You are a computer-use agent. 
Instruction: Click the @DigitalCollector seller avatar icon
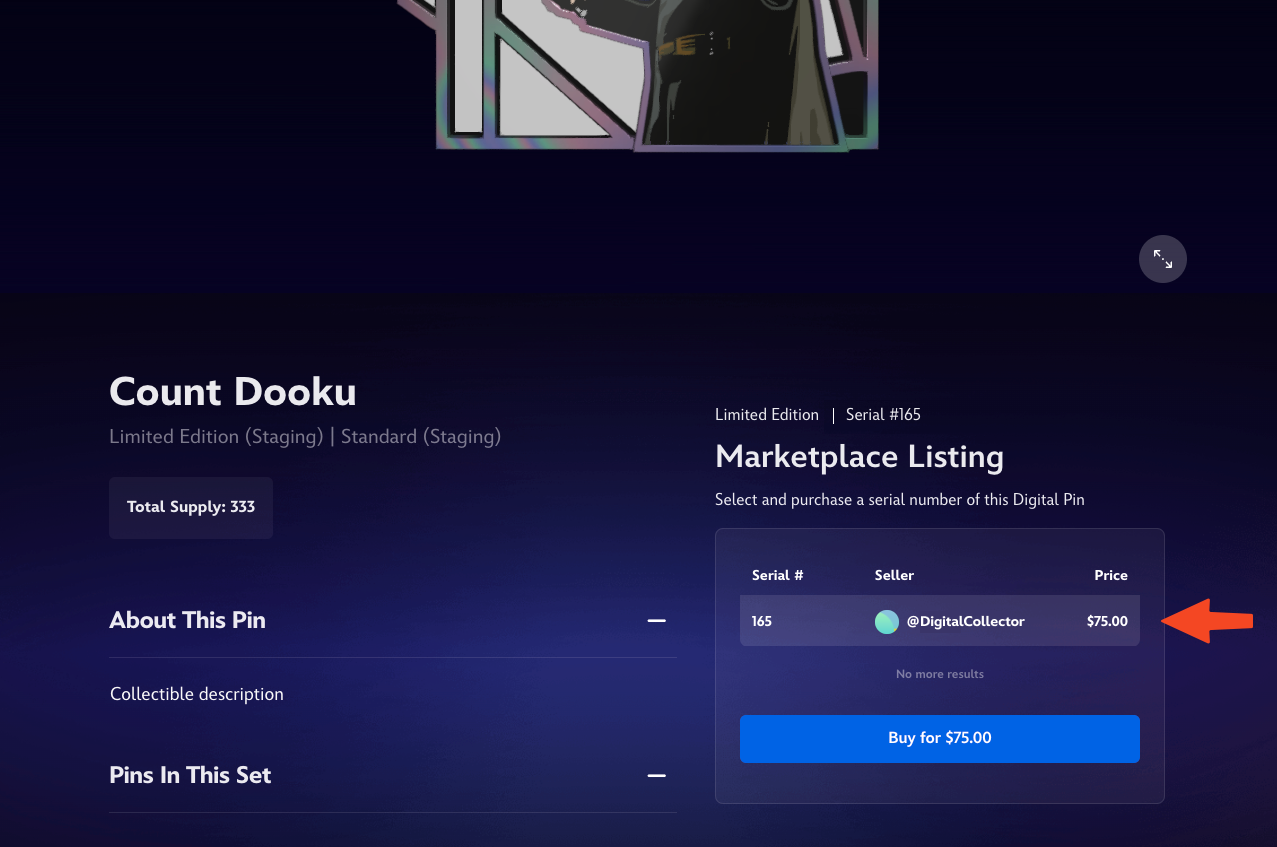point(887,622)
